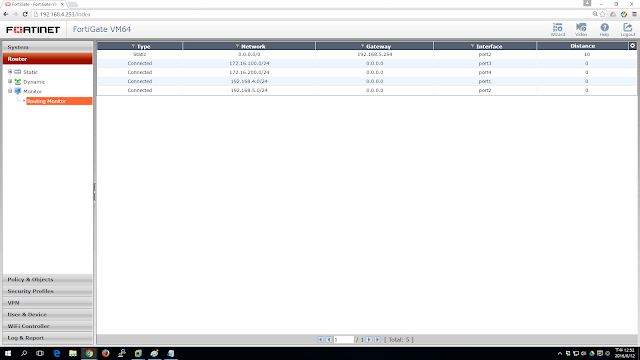Select the Static route row 0.0.0.0/0
This screenshot has width=640, height=360.
[367, 54]
